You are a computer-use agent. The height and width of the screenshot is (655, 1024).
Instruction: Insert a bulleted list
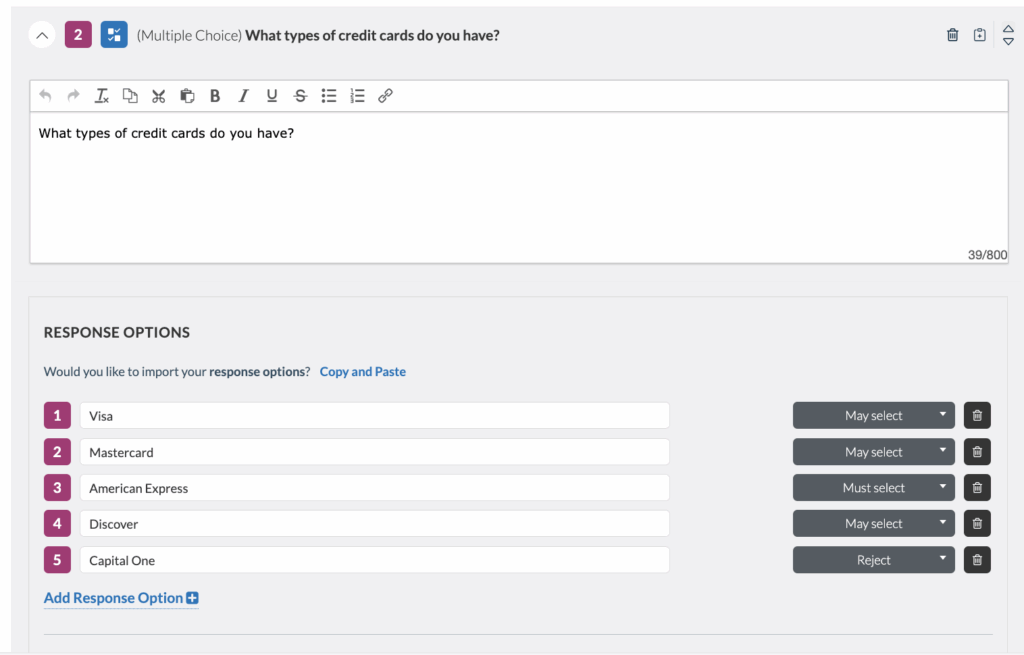(x=328, y=95)
